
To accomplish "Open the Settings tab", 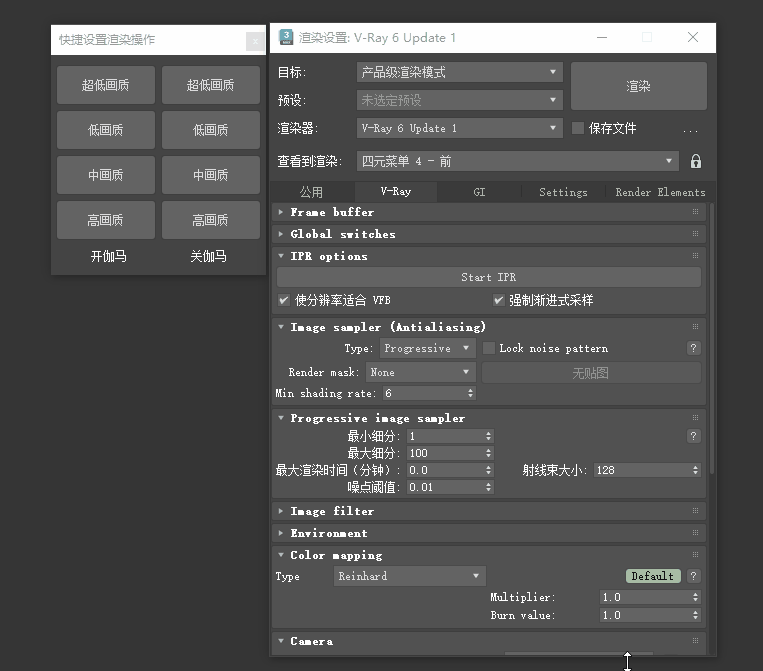I will tap(563, 192).
